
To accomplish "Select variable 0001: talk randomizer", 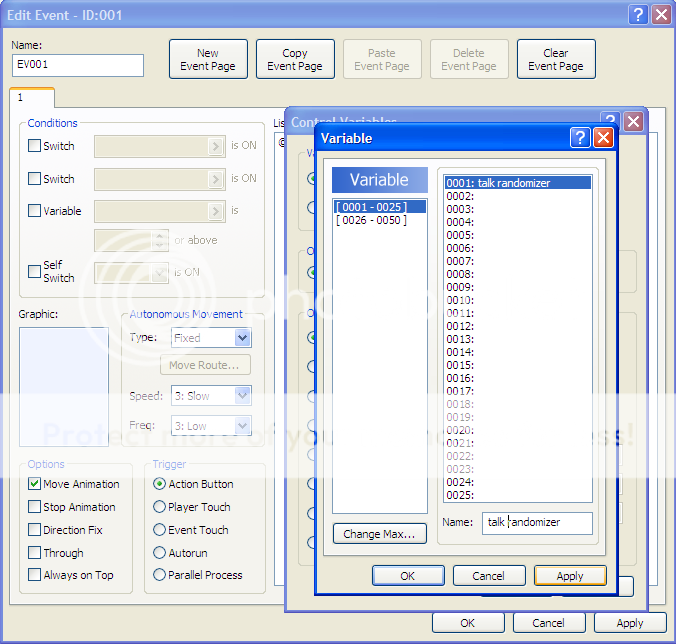I will (517, 183).
